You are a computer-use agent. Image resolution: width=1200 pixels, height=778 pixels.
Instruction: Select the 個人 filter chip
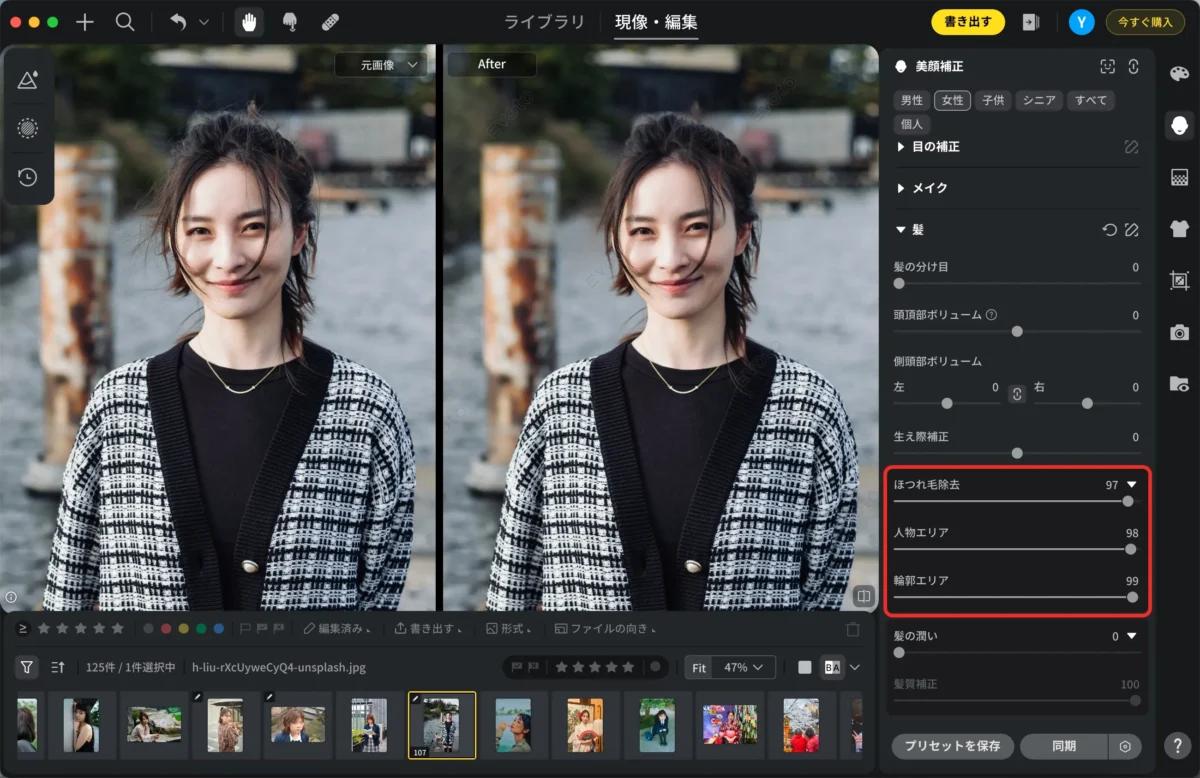912,124
